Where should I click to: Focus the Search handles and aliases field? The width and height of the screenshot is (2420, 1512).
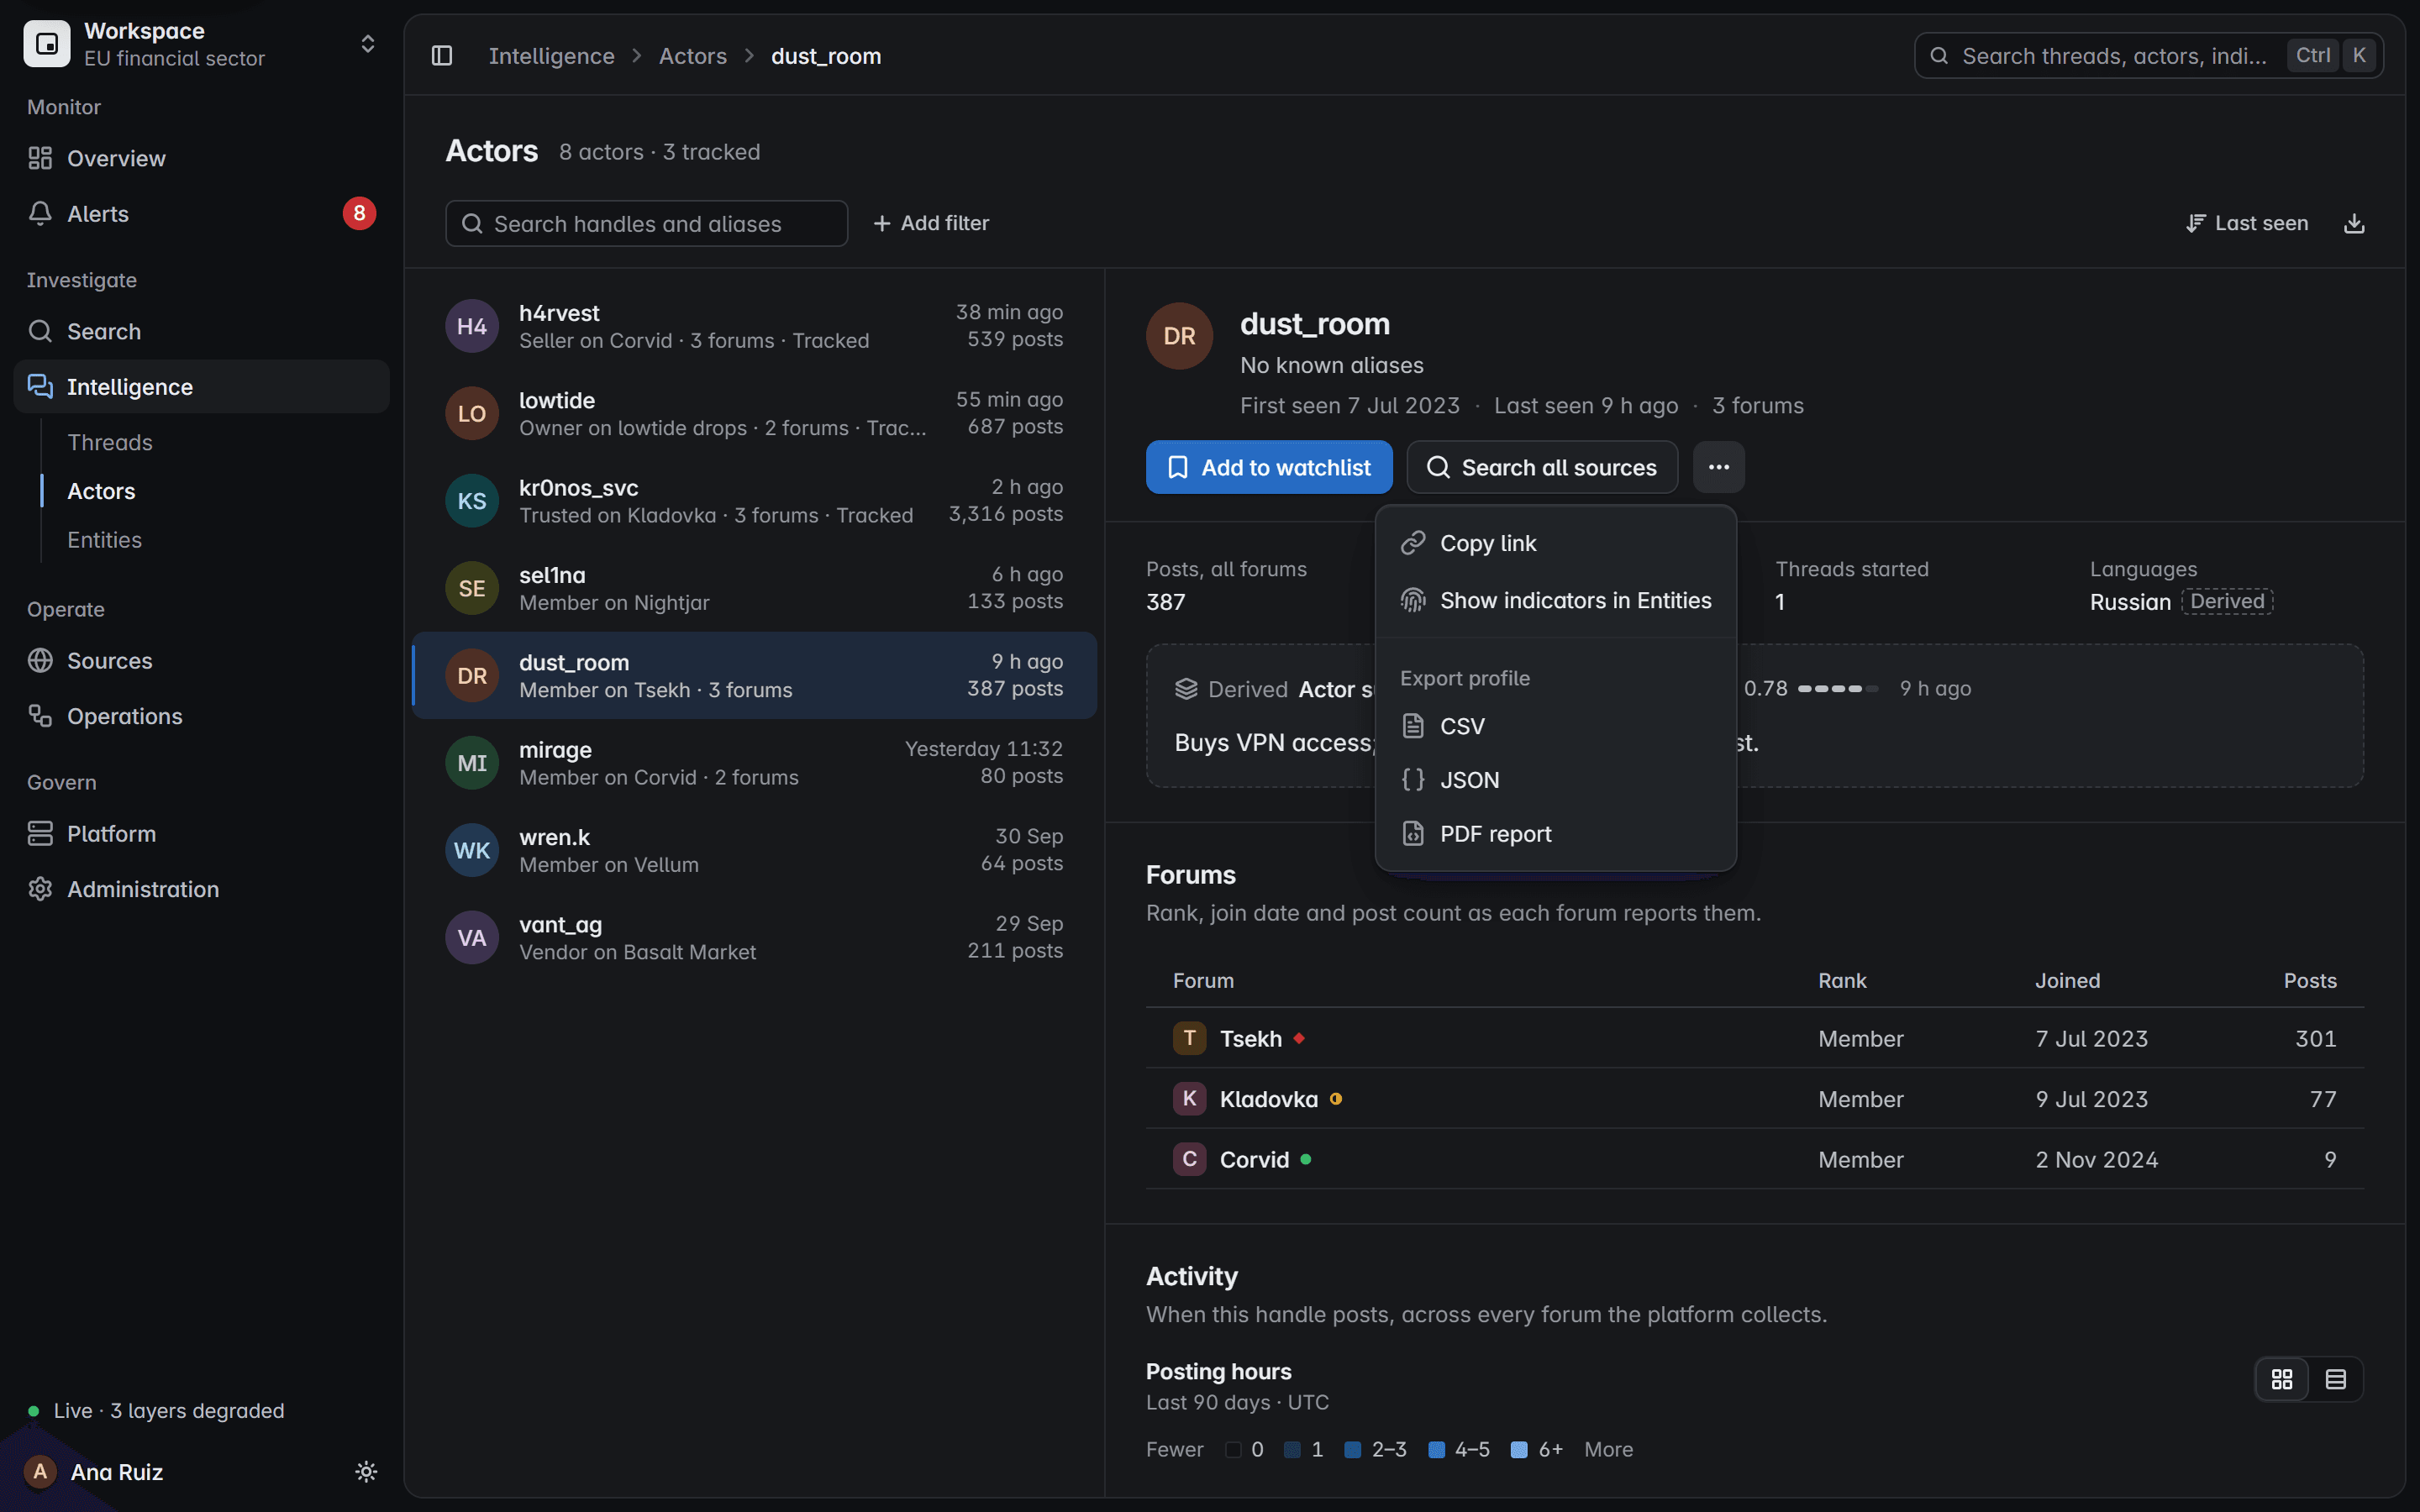[x=646, y=223]
